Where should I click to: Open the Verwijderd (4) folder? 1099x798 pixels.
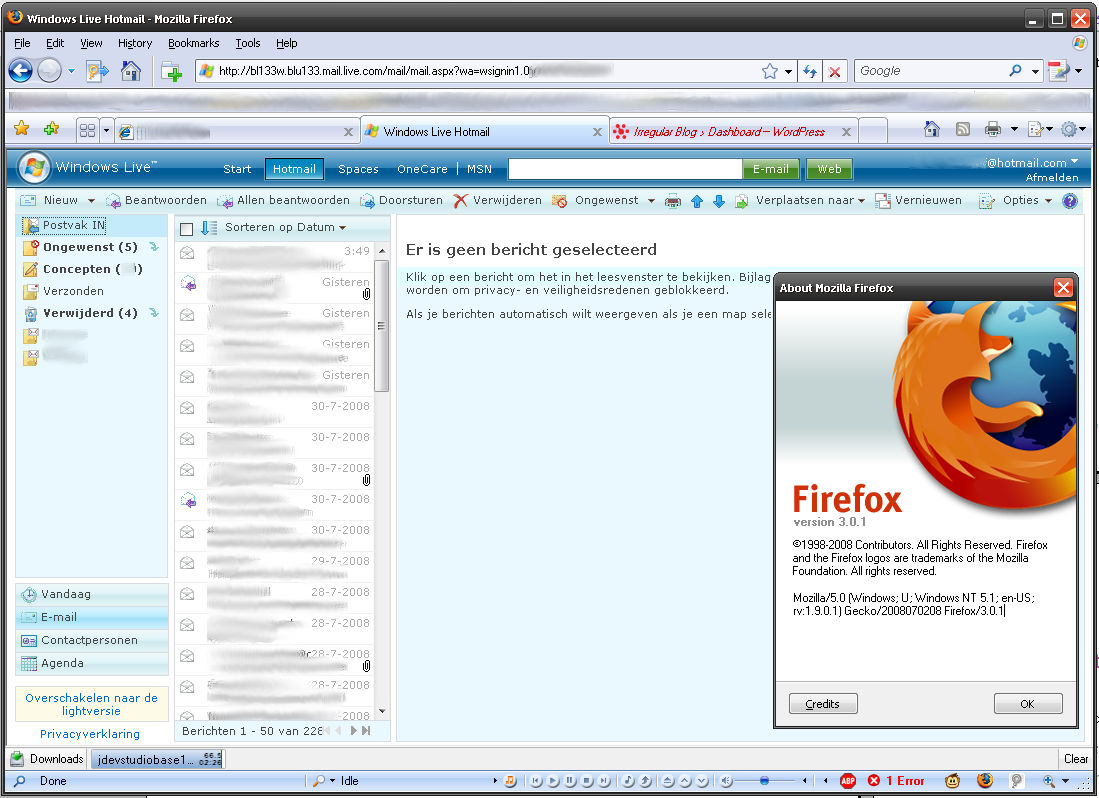pos(90,312)
